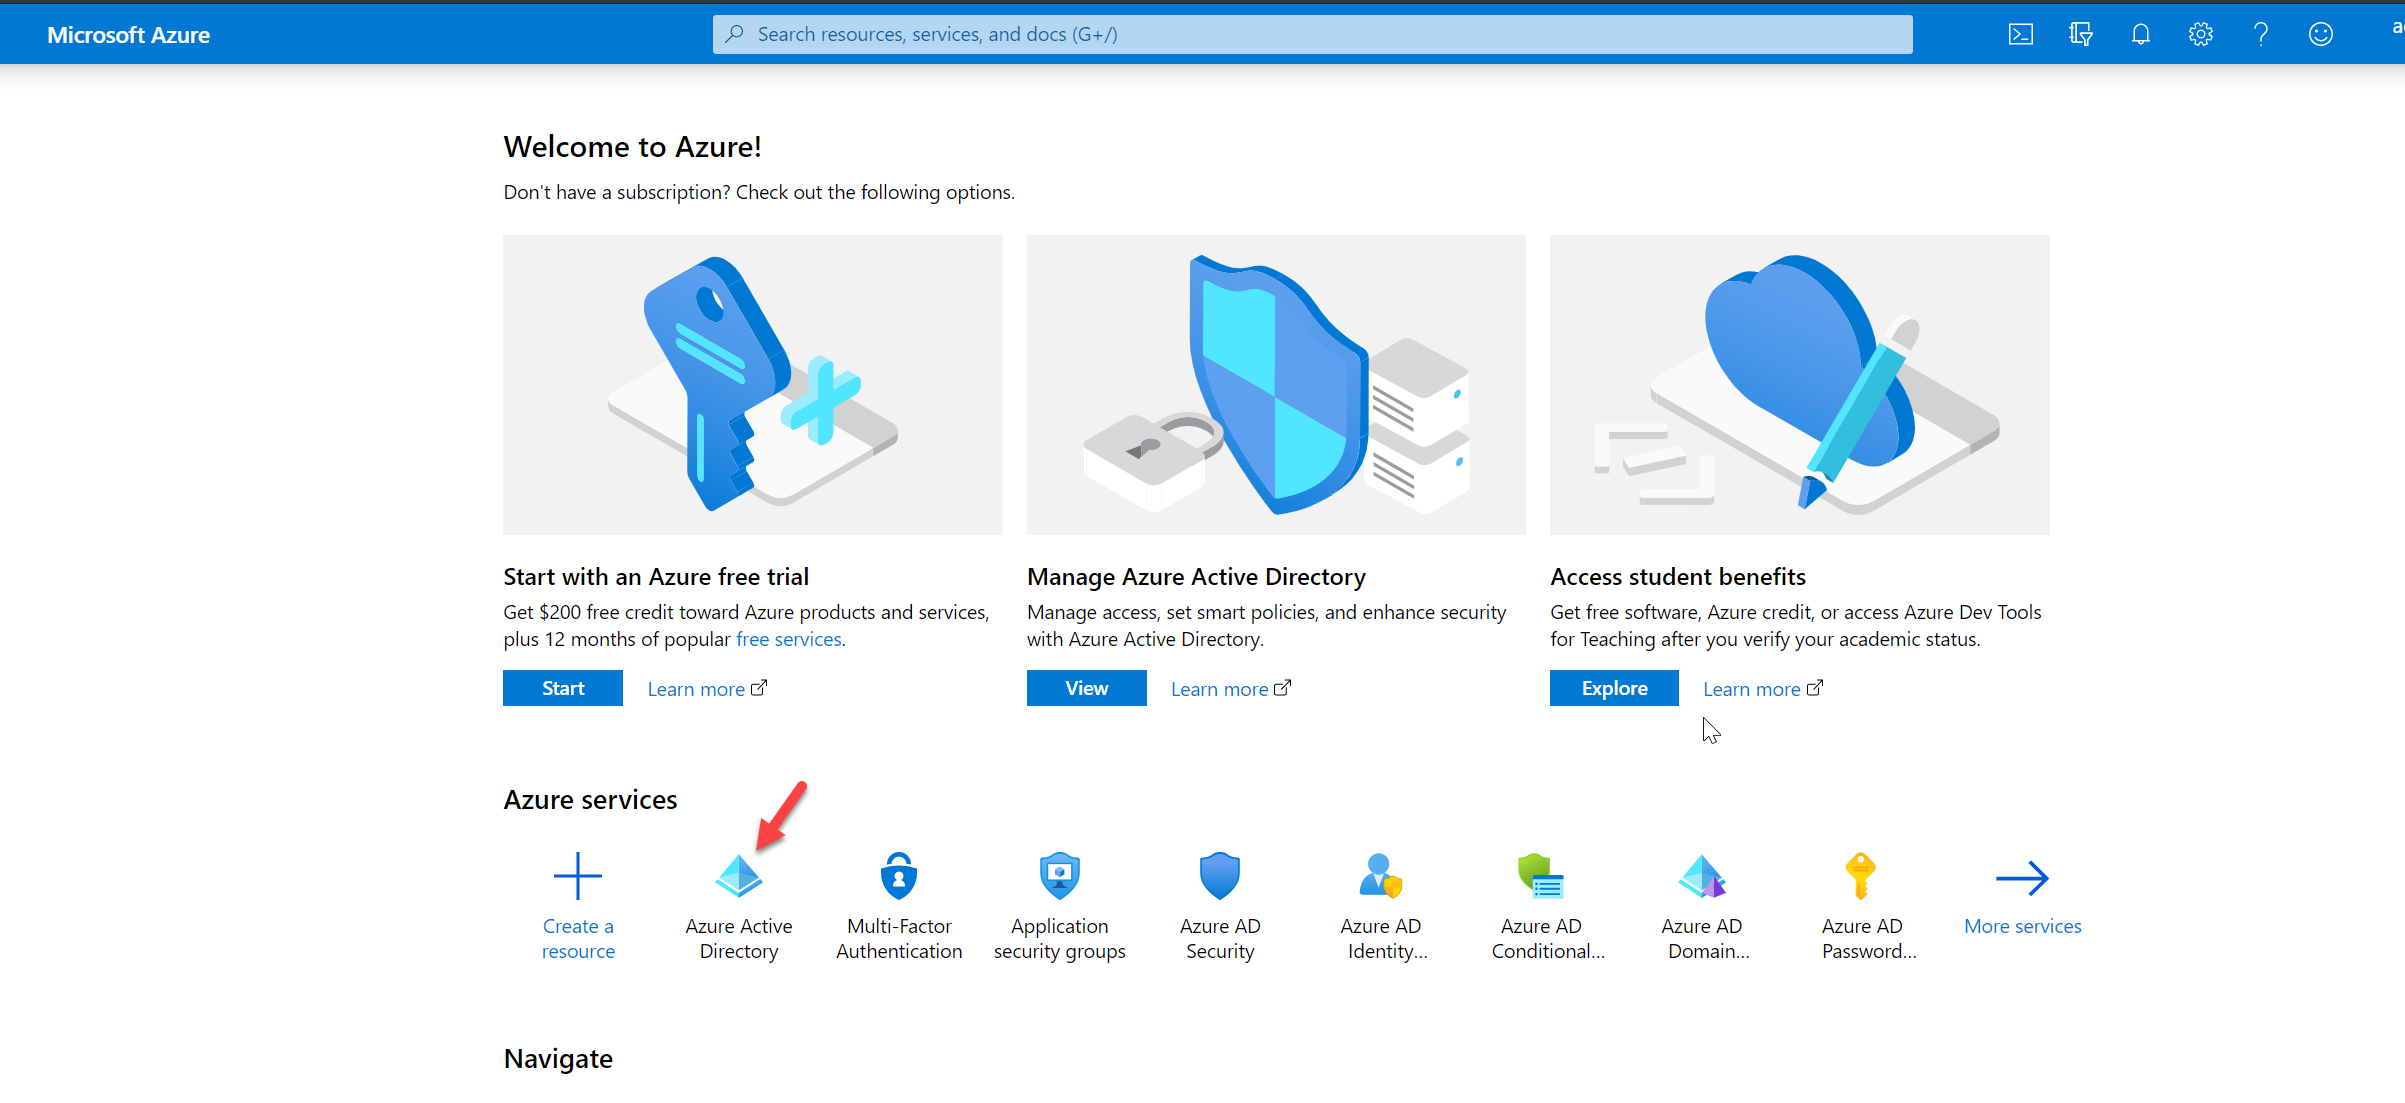Click Start for Azure free trial
The image size is (2405, 1103).
click(x=563, y=688)
